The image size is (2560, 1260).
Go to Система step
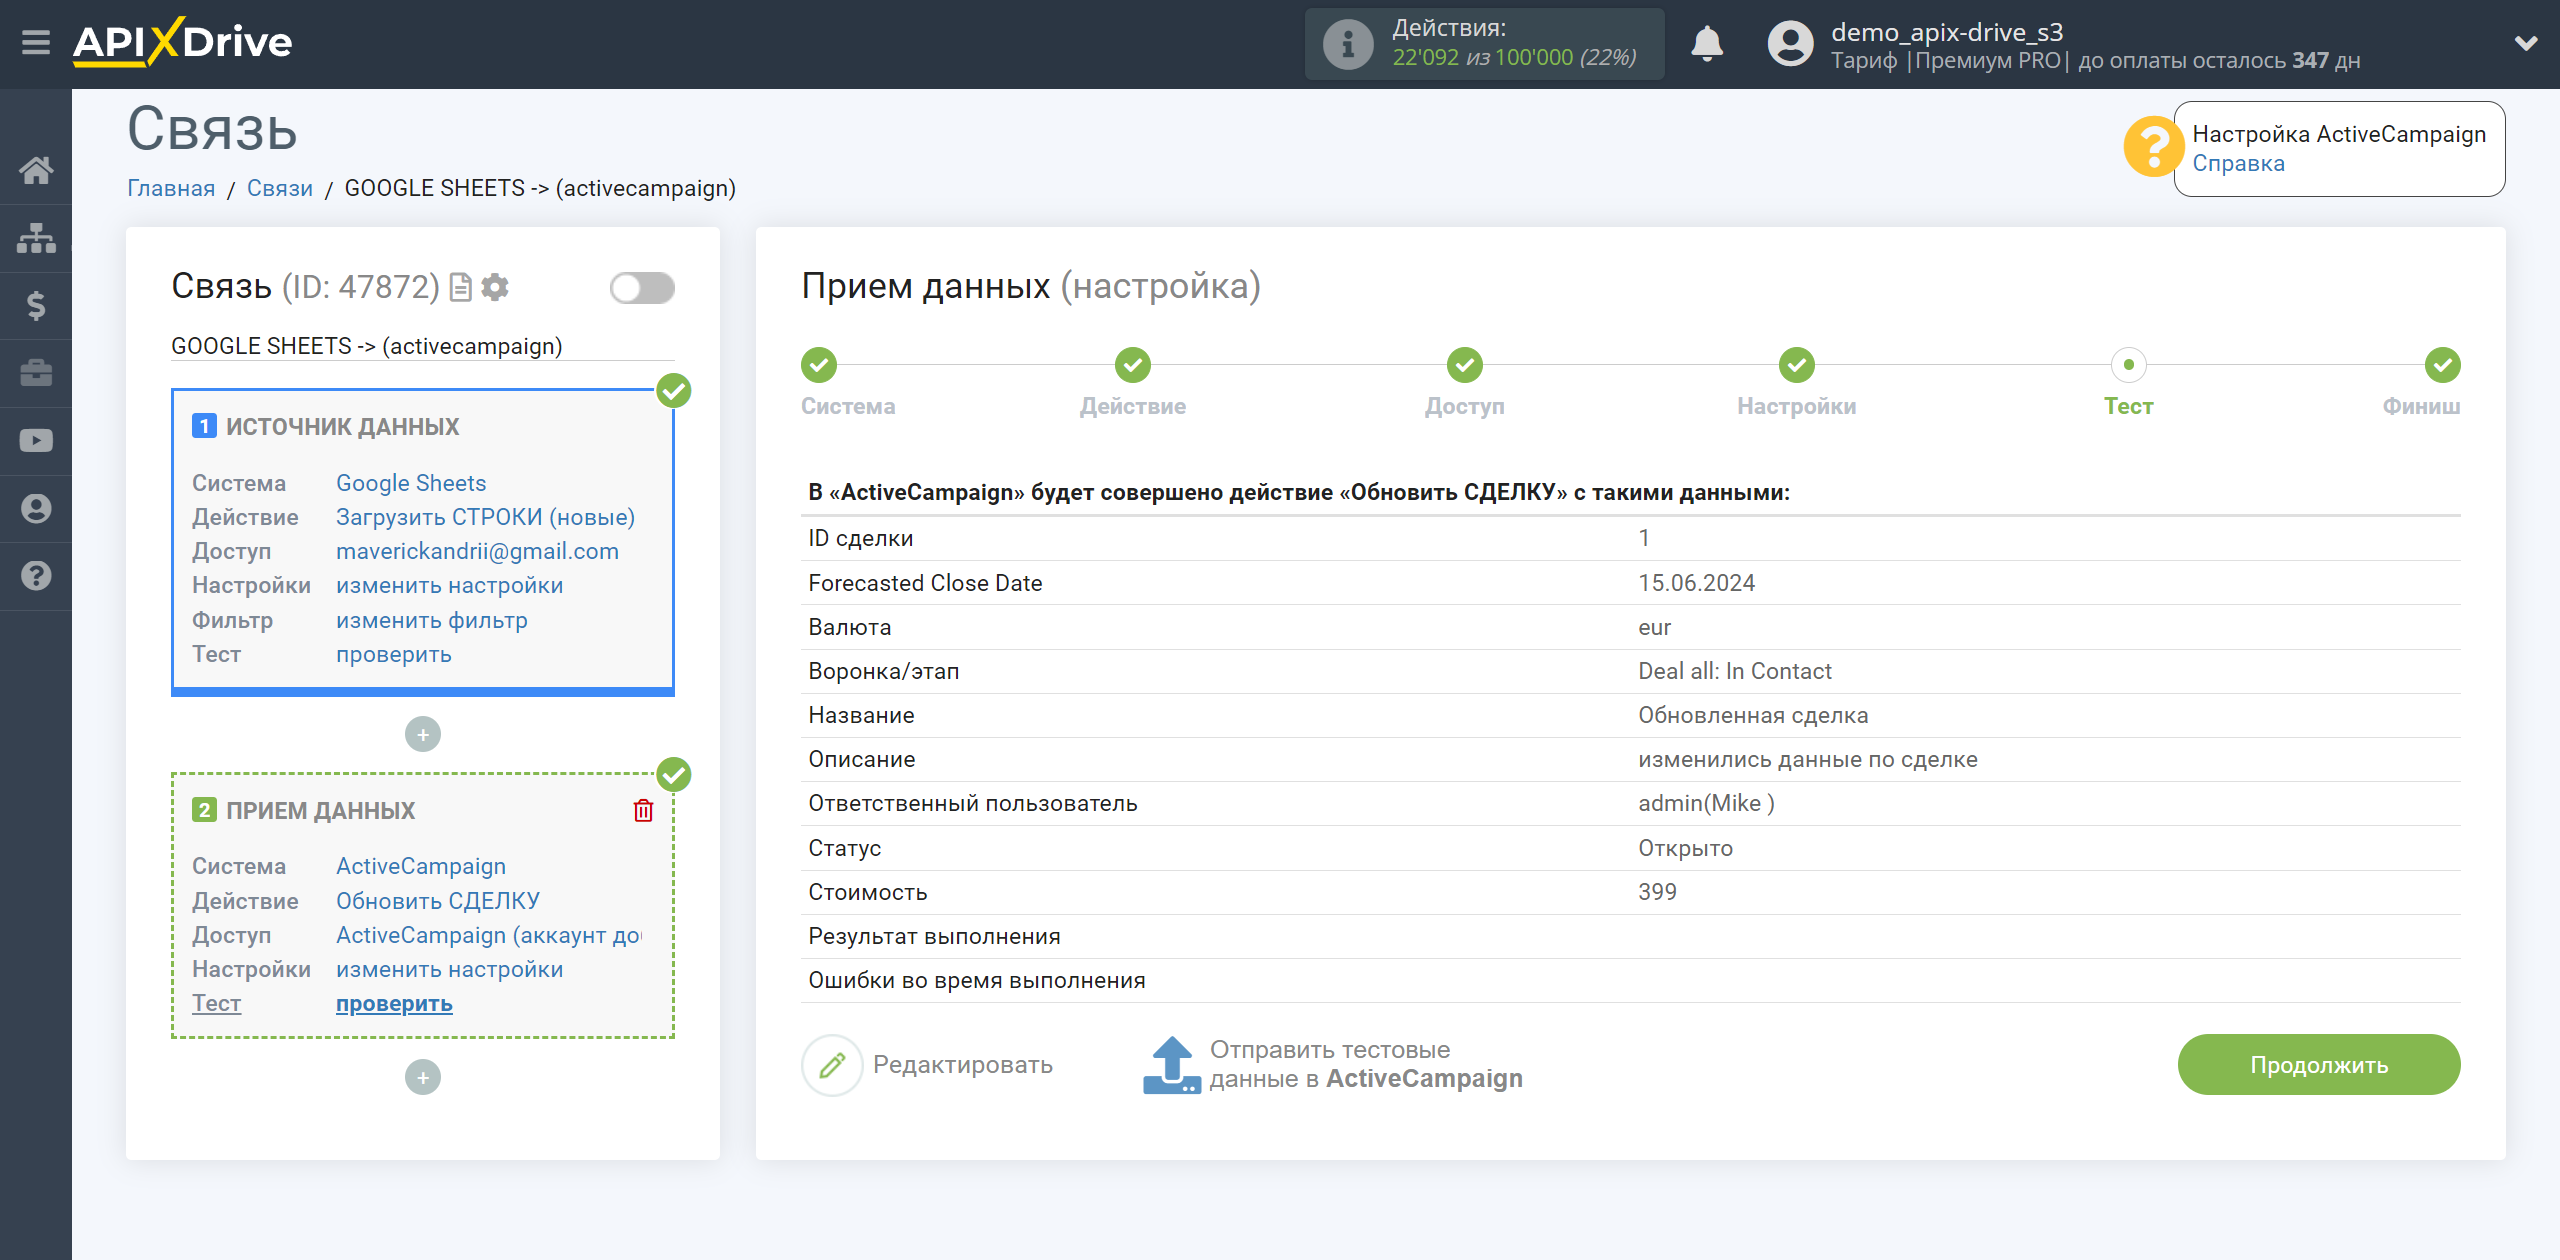818,366
